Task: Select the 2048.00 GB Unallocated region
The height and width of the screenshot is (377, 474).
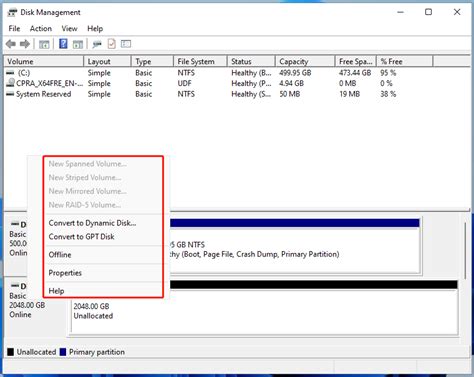Action: click(264, 311)
